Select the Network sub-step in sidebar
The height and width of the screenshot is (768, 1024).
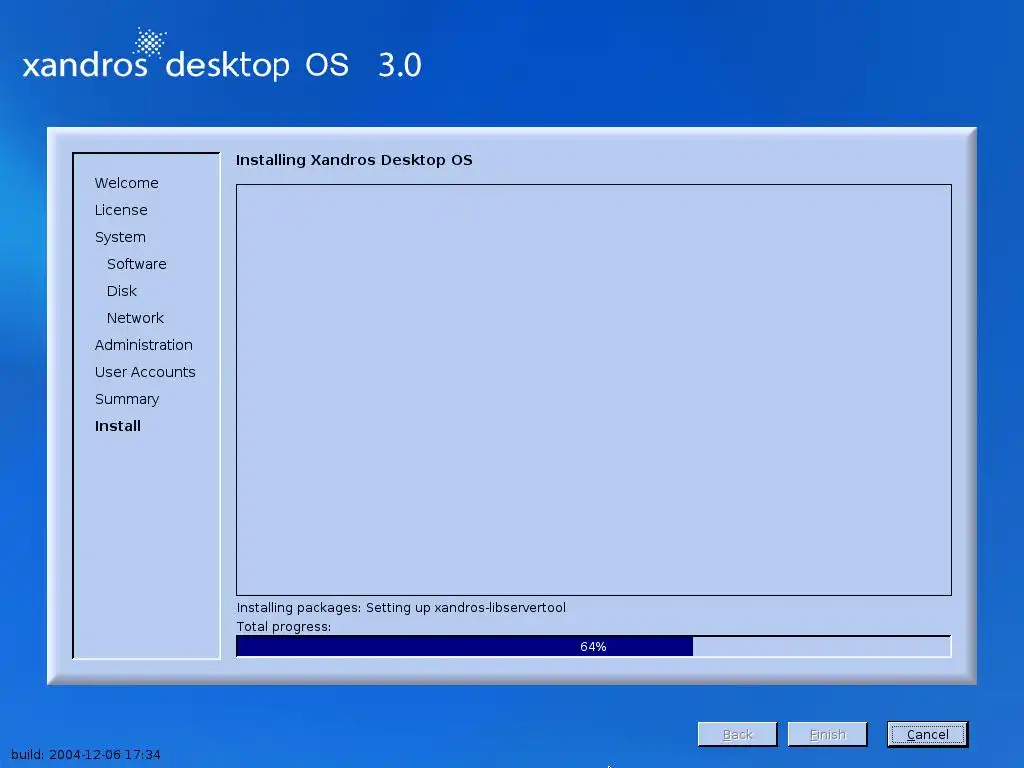click(x=135, y=318)
